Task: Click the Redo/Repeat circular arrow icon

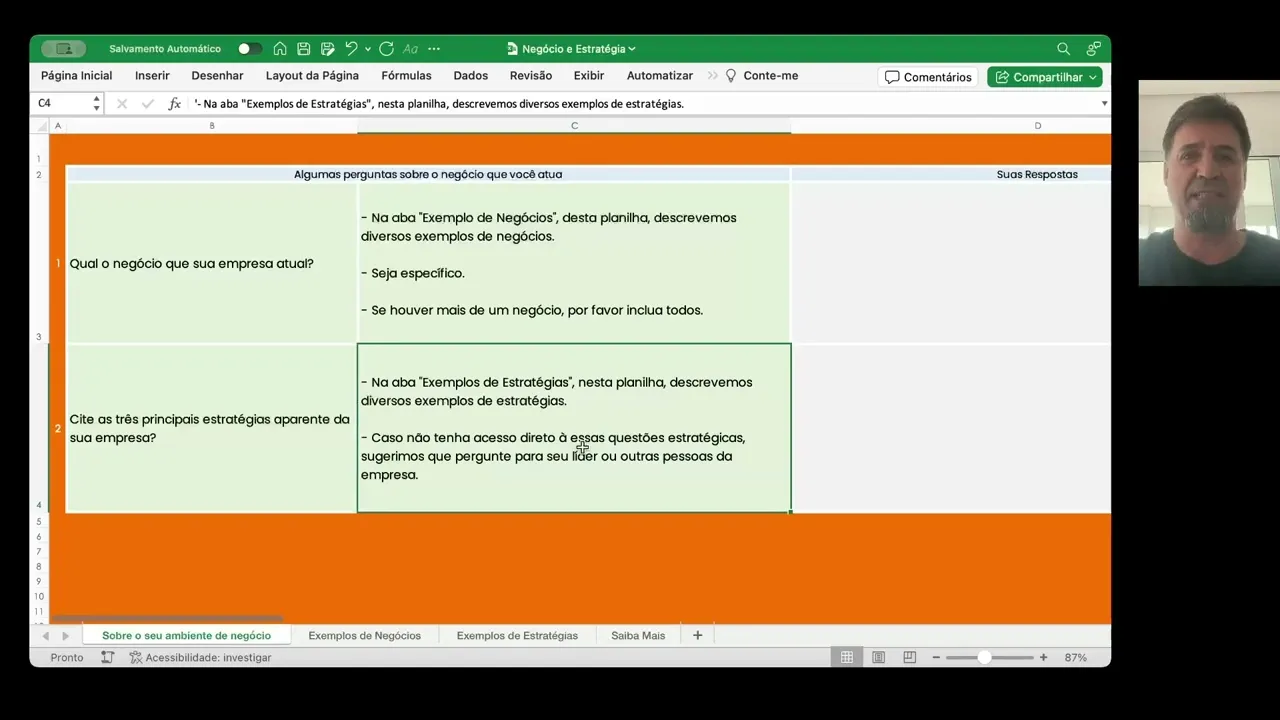Action: tap(386, 49)
